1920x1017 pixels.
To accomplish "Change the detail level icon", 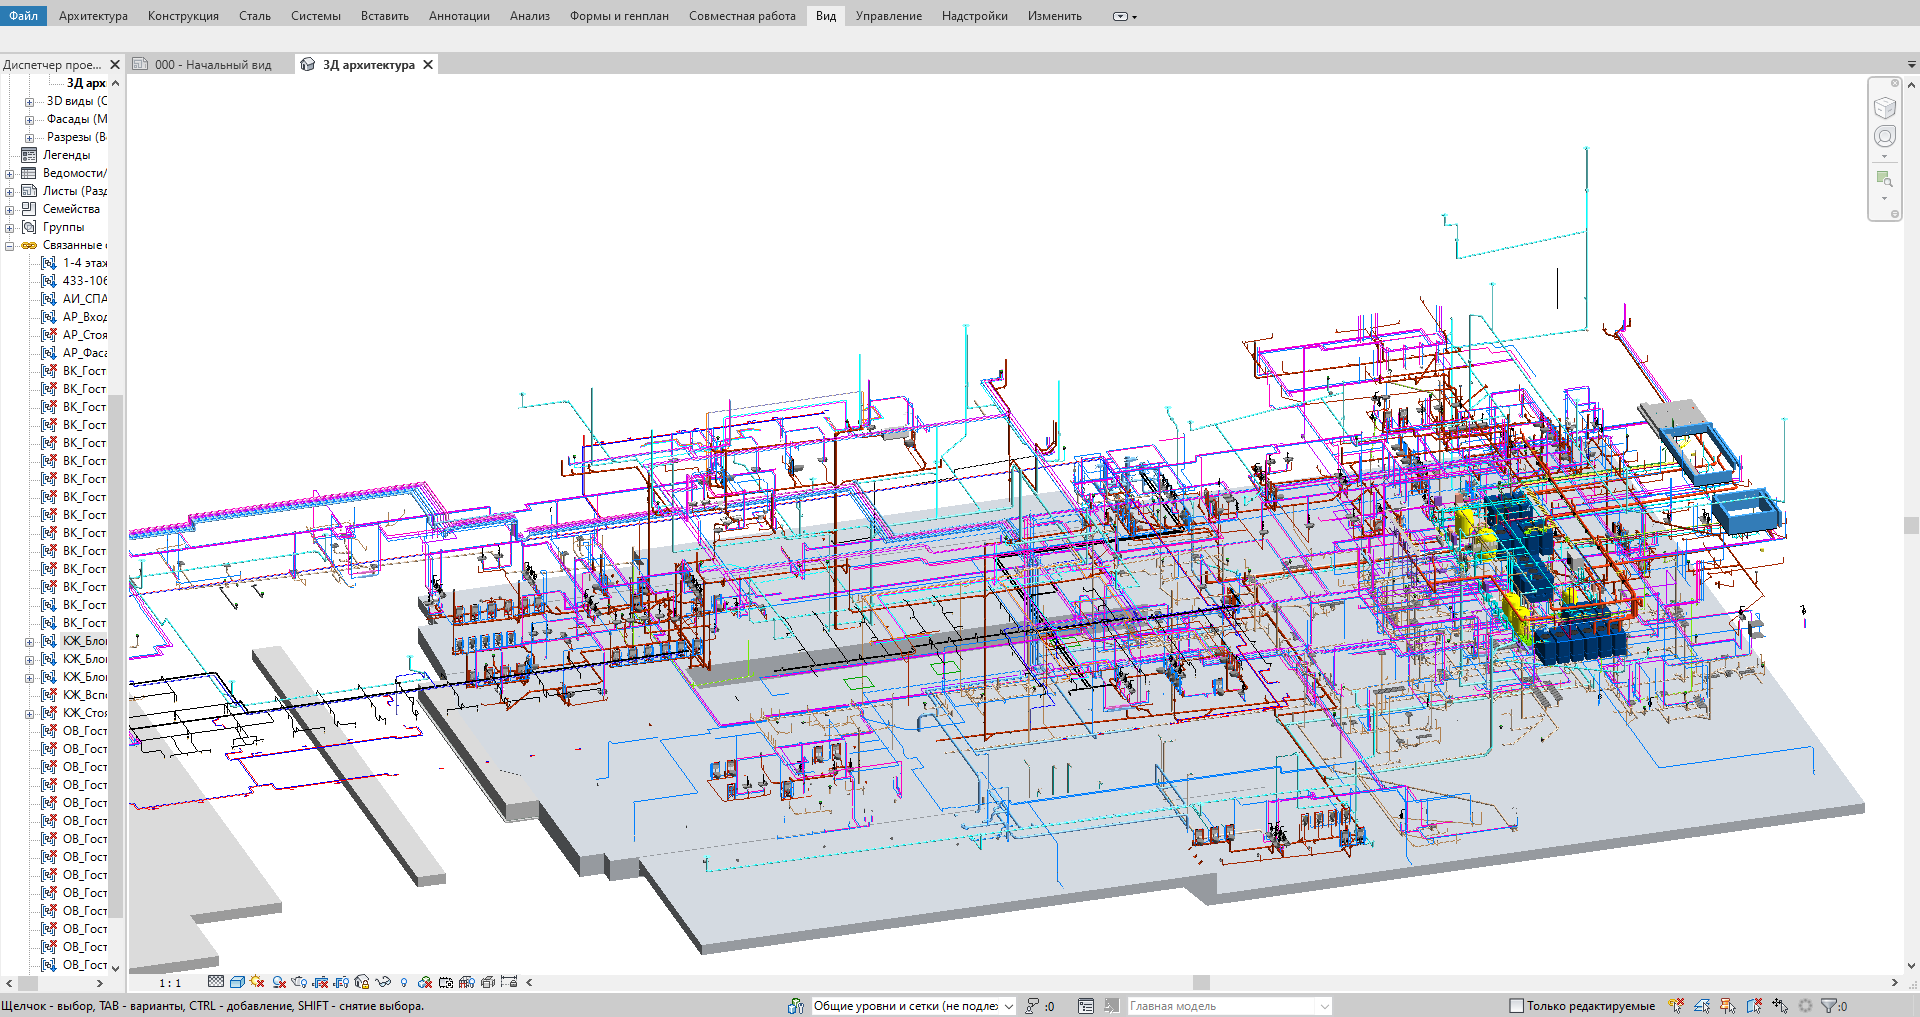I will click(216, 982).
